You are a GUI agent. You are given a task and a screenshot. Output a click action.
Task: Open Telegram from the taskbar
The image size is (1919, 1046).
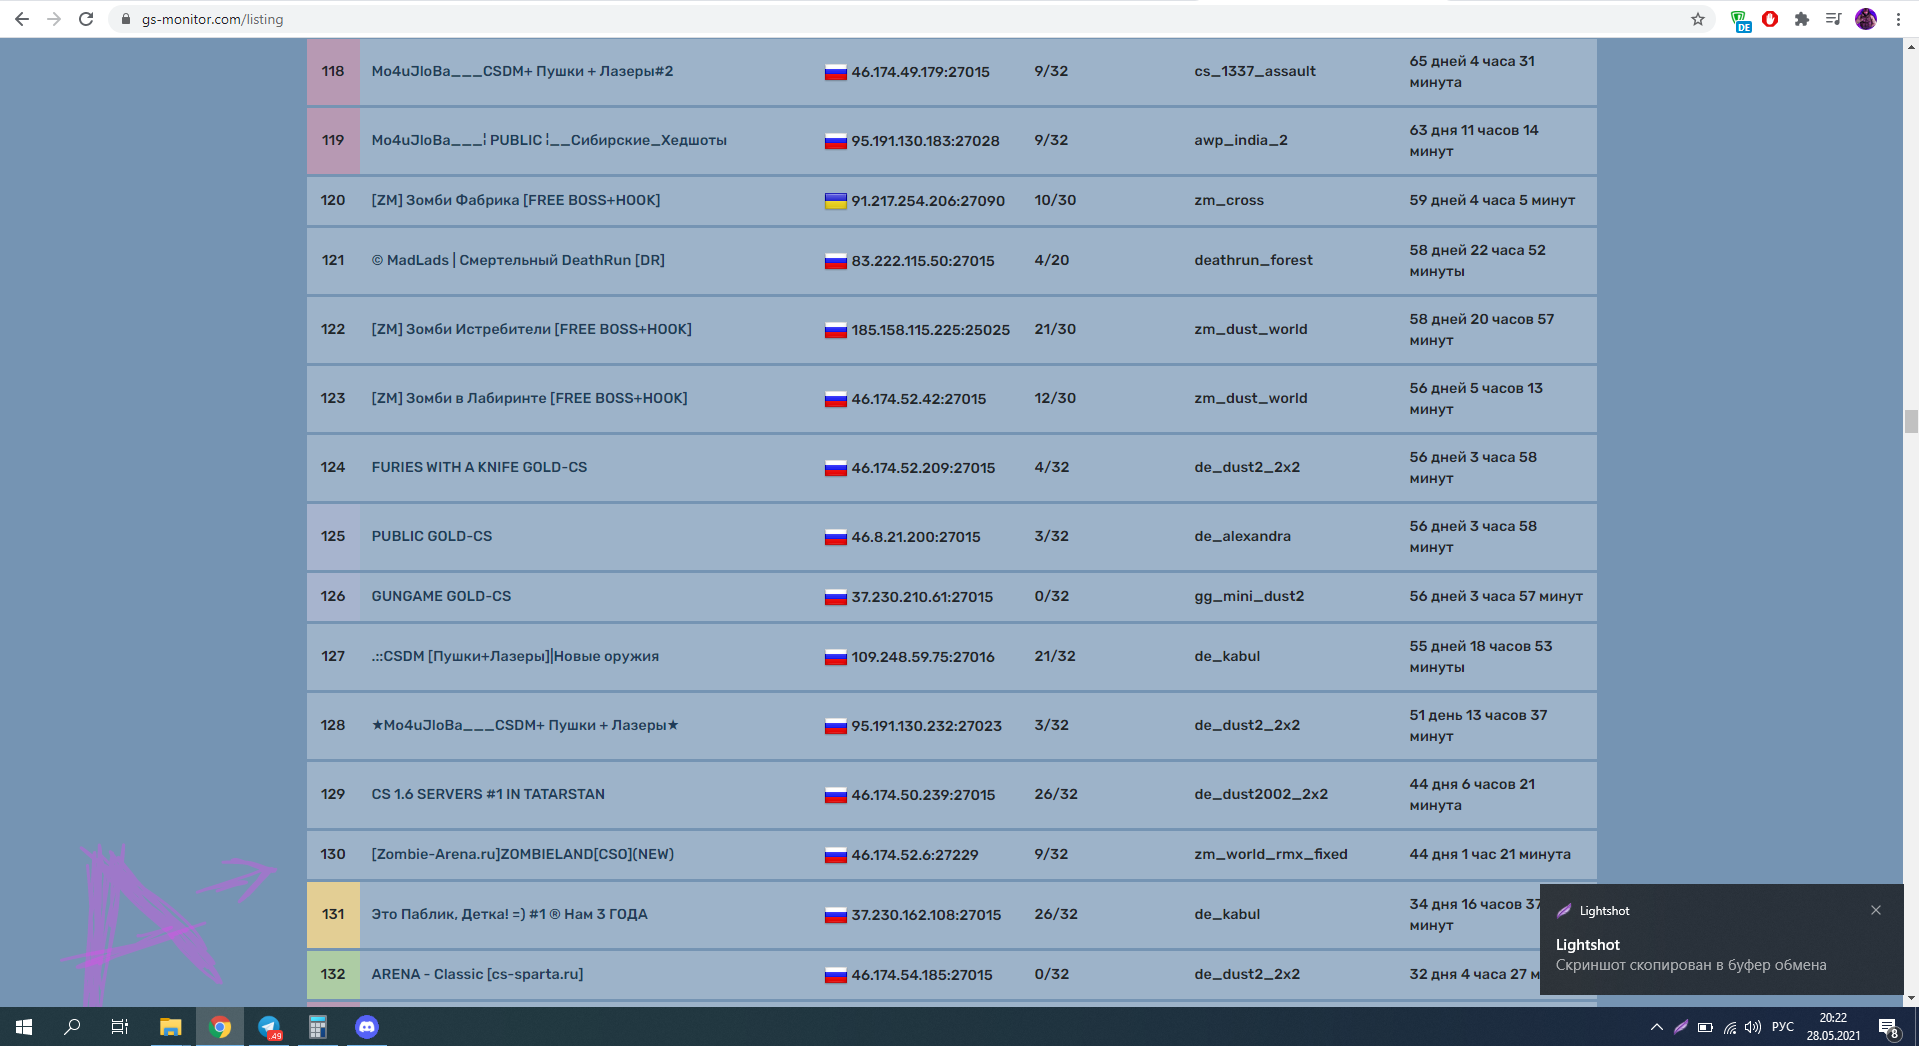click(x=269, y=1027)
